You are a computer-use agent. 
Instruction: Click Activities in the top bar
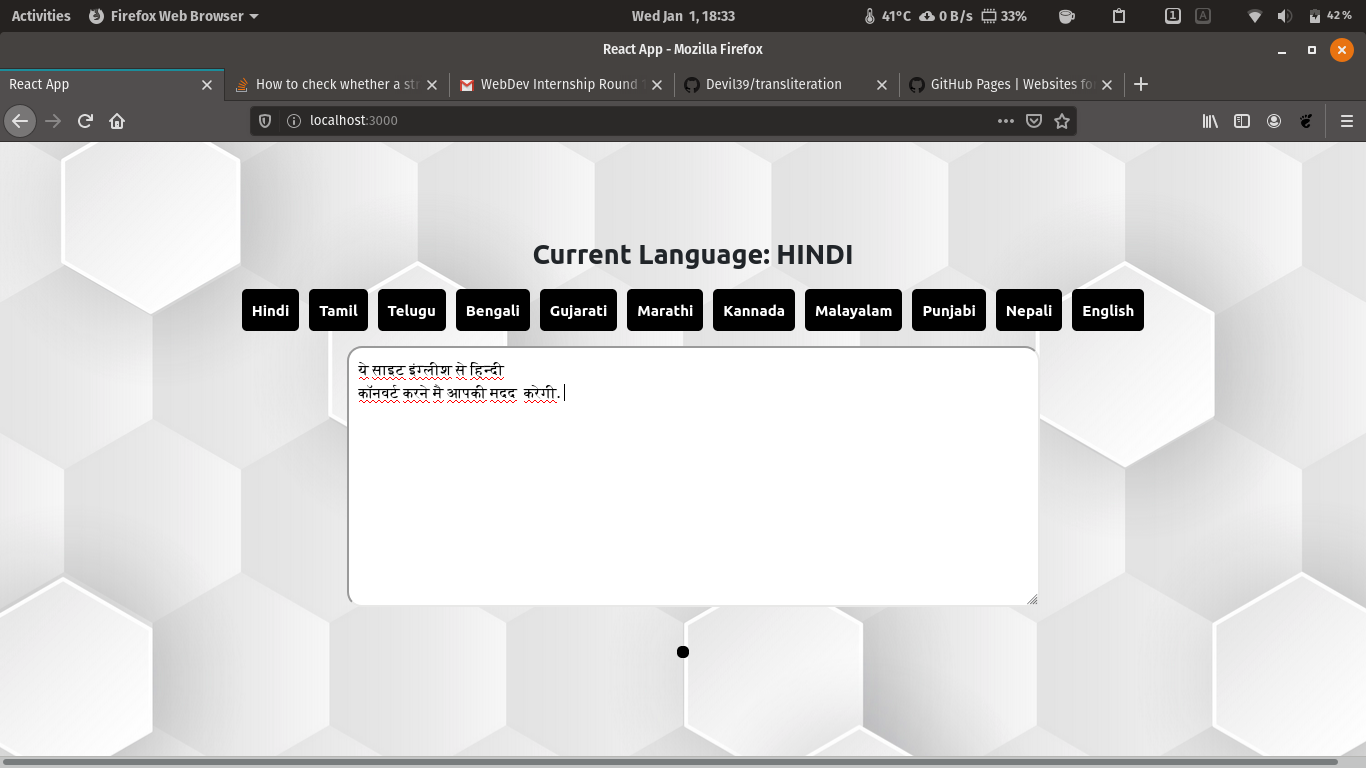click(40, 15)
